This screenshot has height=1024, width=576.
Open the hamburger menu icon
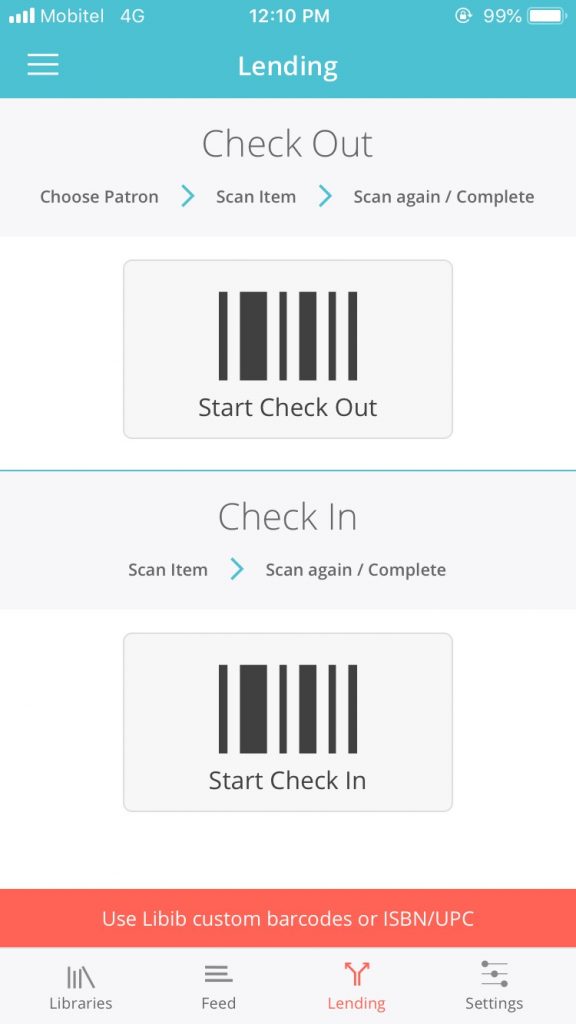click(43, 65)
